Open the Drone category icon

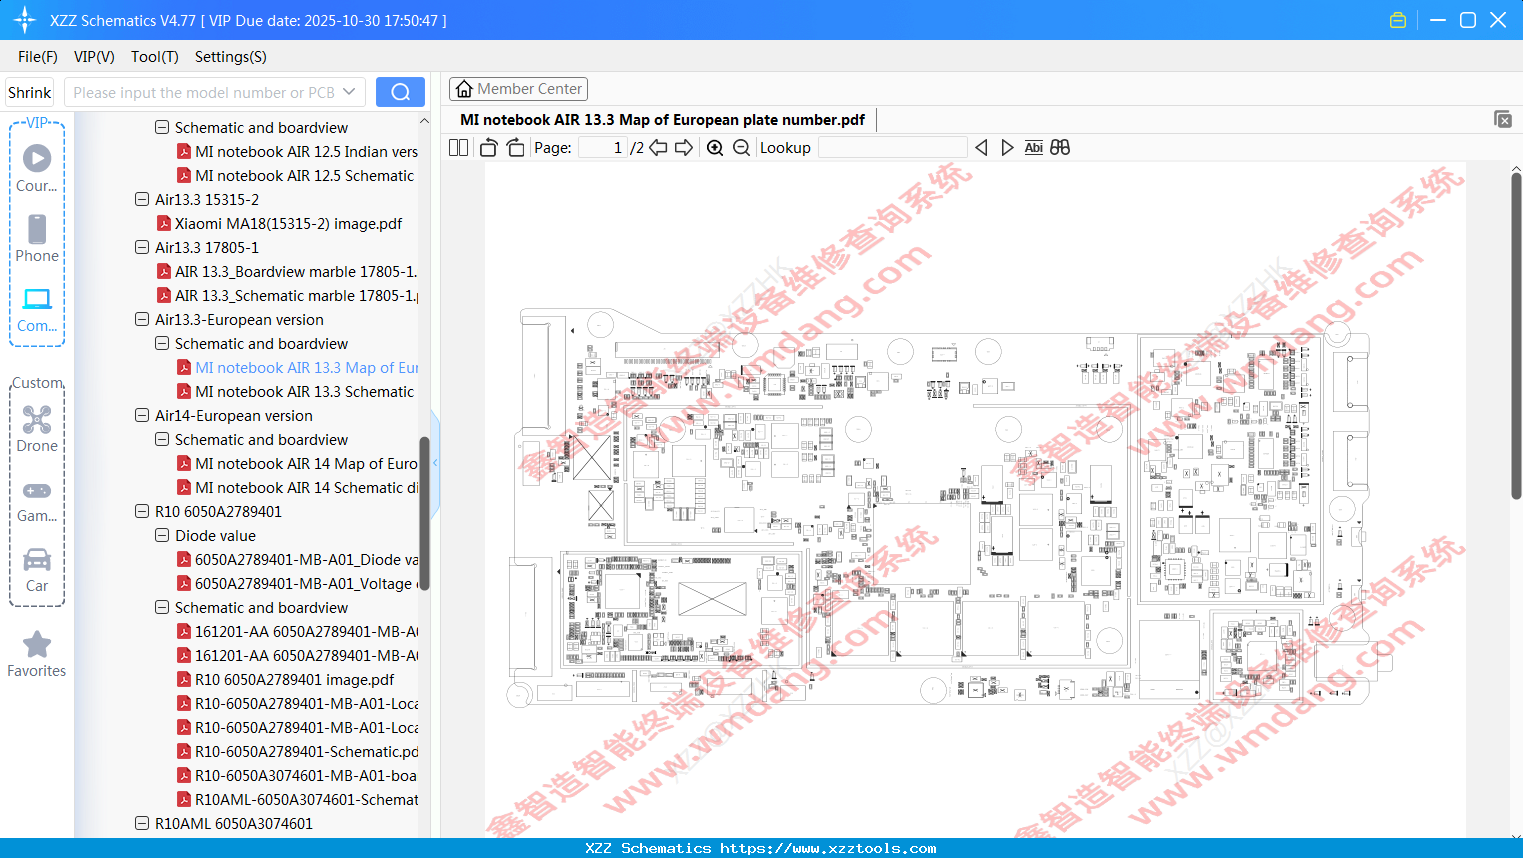[x=37, y=428]
